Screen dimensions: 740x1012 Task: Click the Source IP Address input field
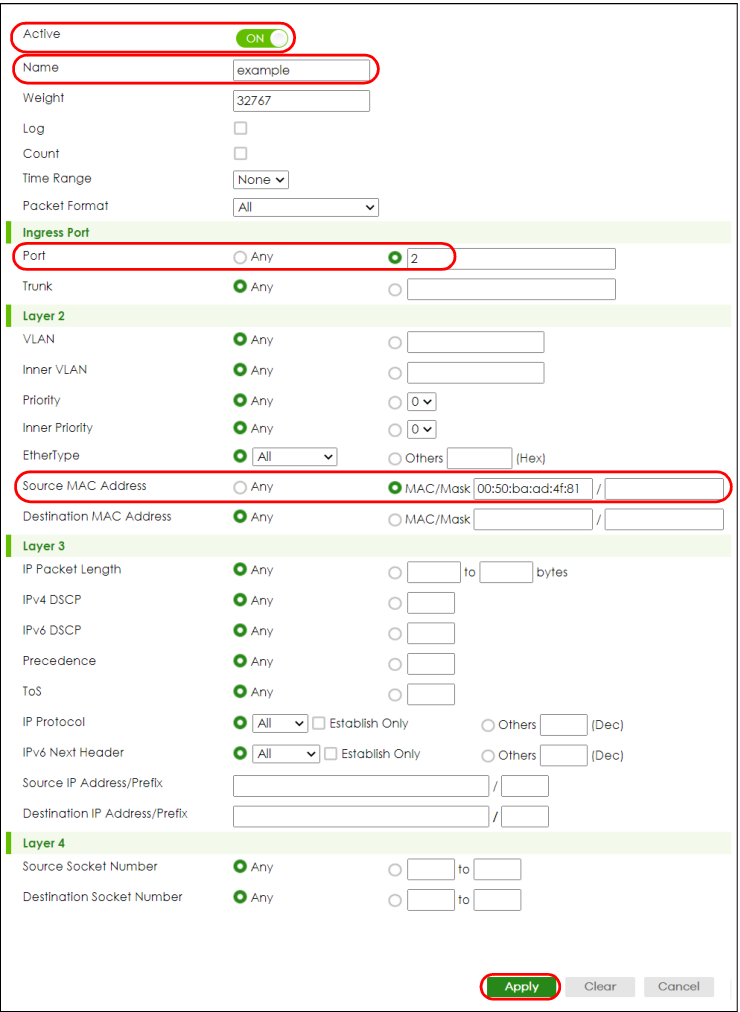coord(361,786)
